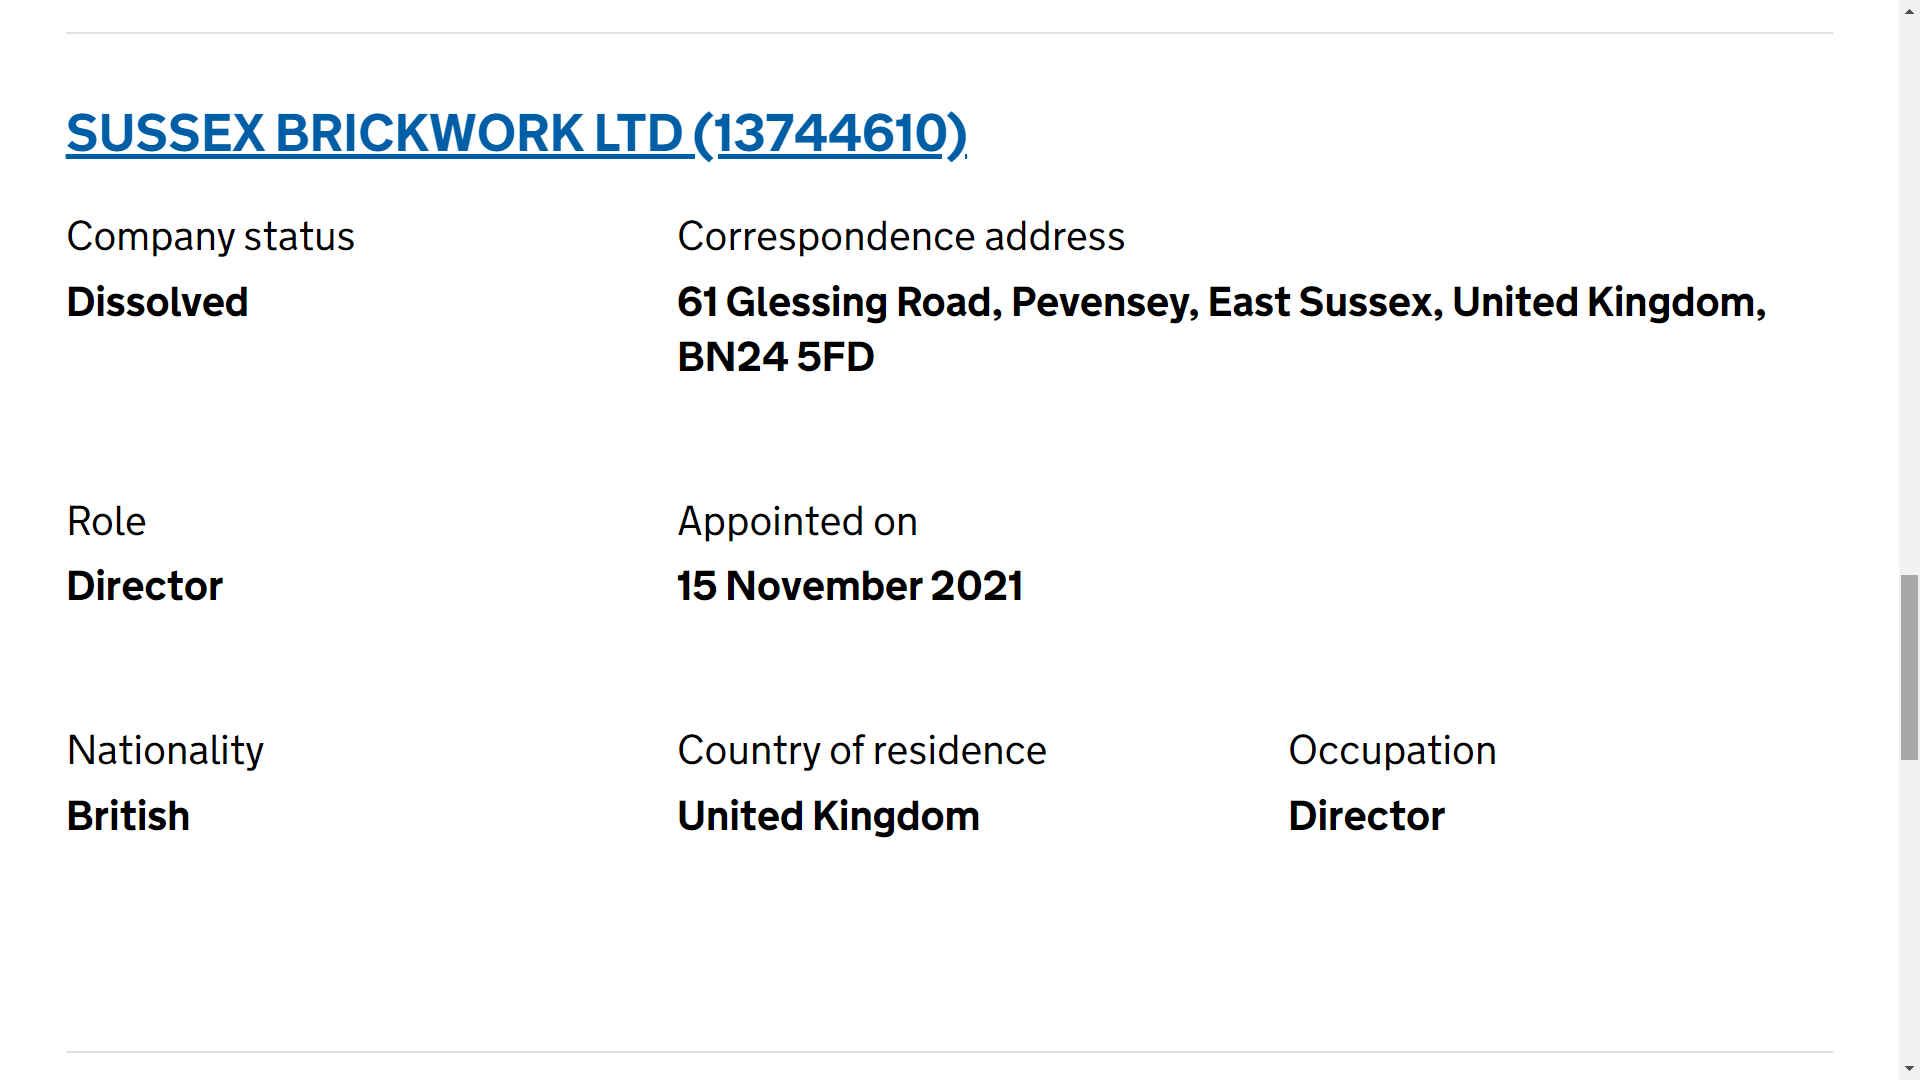Click the 'Appointed on' label

click(x=797, y=521)
